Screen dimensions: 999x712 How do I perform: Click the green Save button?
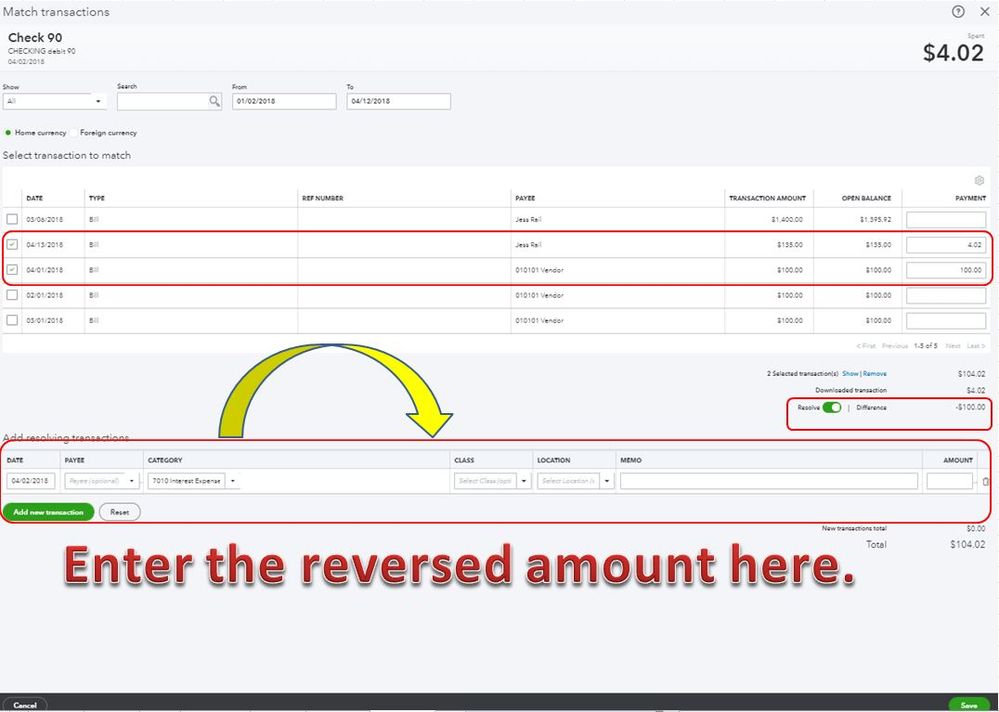[968, 705]
